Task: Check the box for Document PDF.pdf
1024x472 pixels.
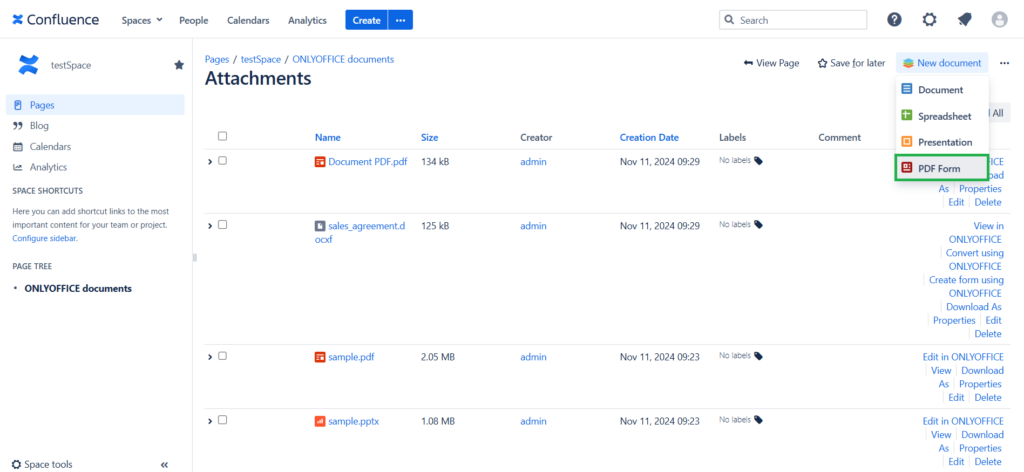Action: [x=223, y=161]
